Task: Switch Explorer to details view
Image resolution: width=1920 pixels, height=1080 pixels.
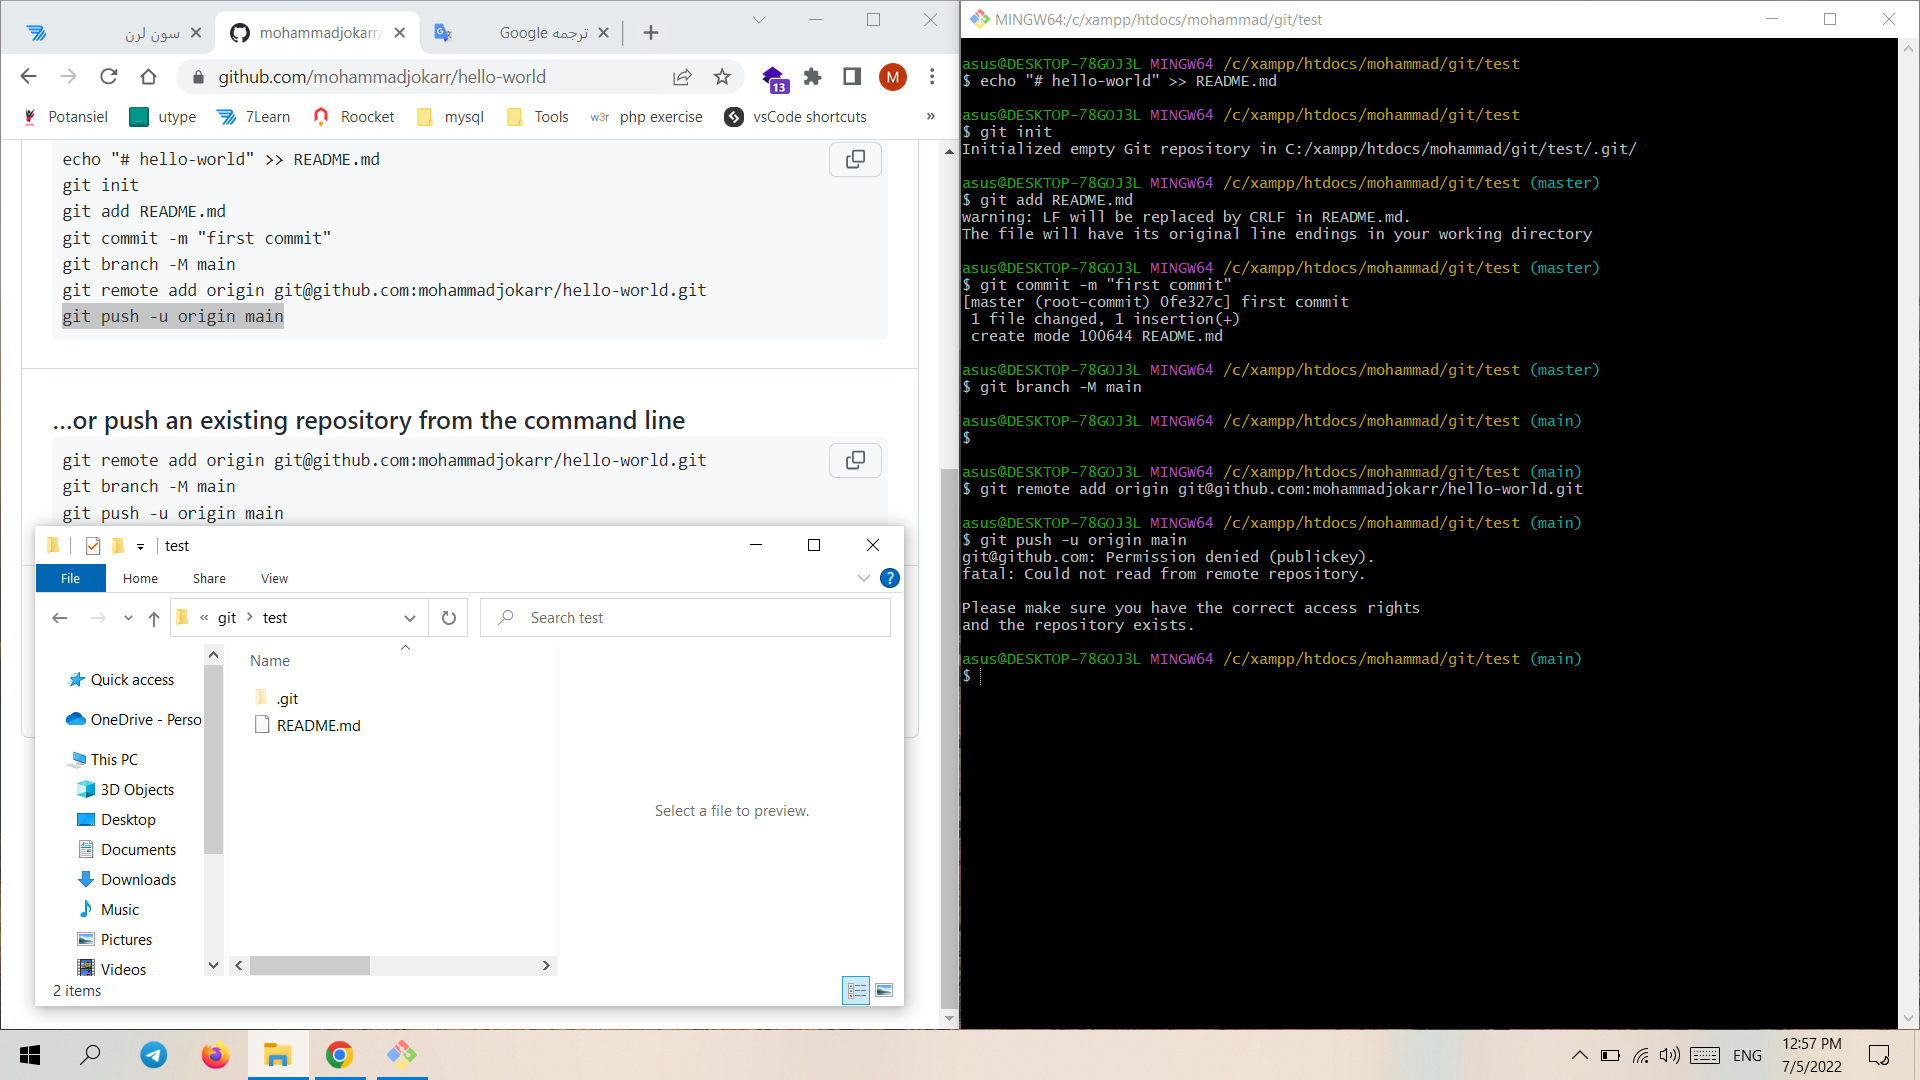Action: (857, 990)
